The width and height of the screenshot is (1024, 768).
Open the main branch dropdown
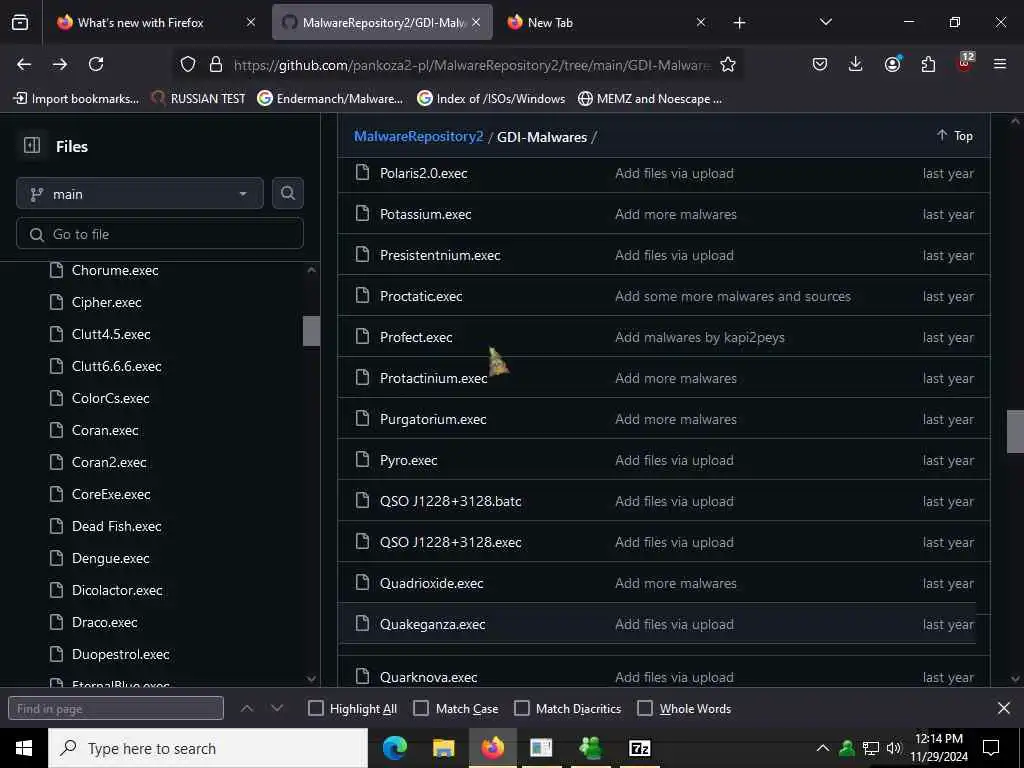point(140,193)
